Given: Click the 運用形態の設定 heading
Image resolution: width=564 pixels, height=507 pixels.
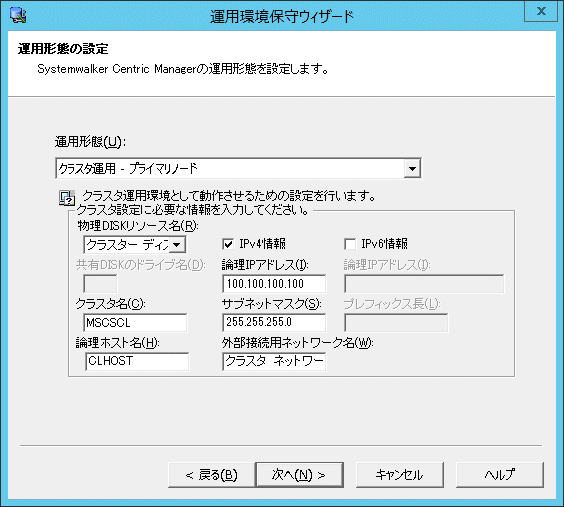Looking at the screenshot, I should [x=63, y=49].
